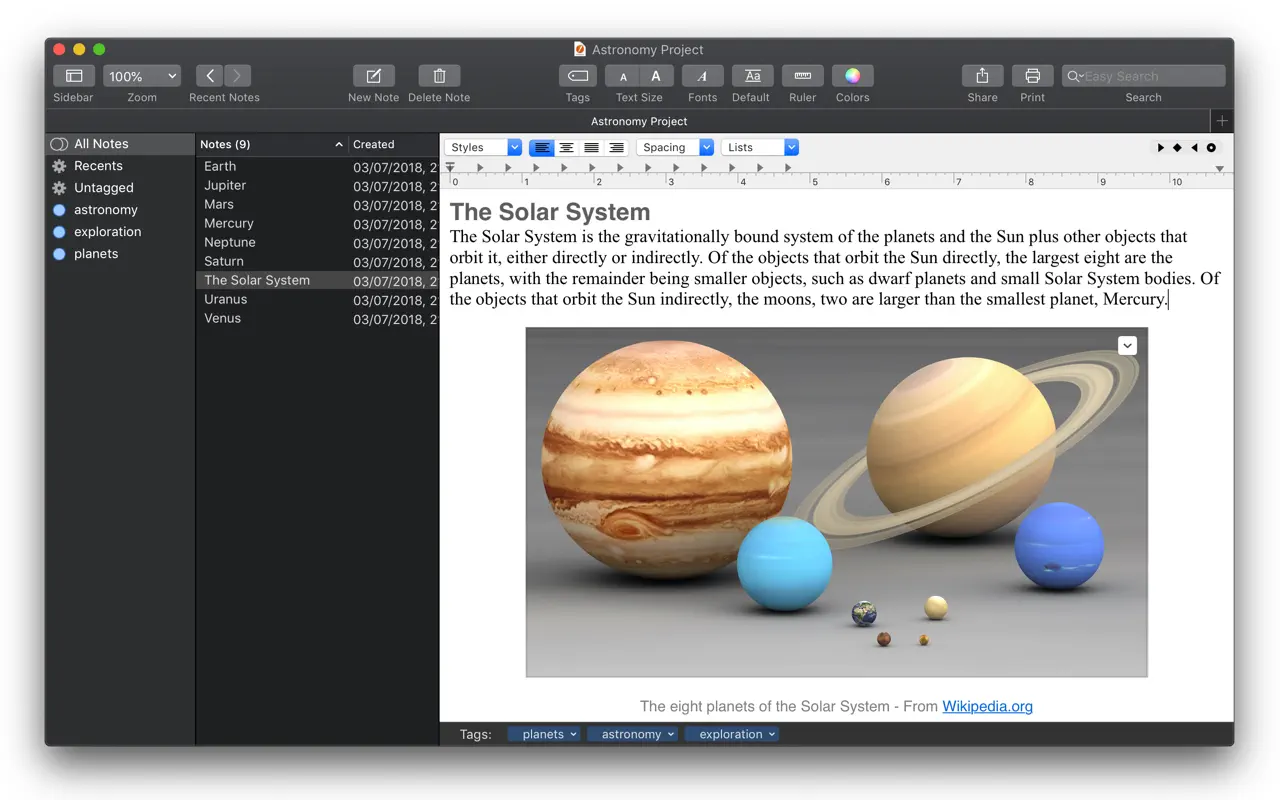
Task: Expand the Styles dropdown
Action: coord(483,147)
